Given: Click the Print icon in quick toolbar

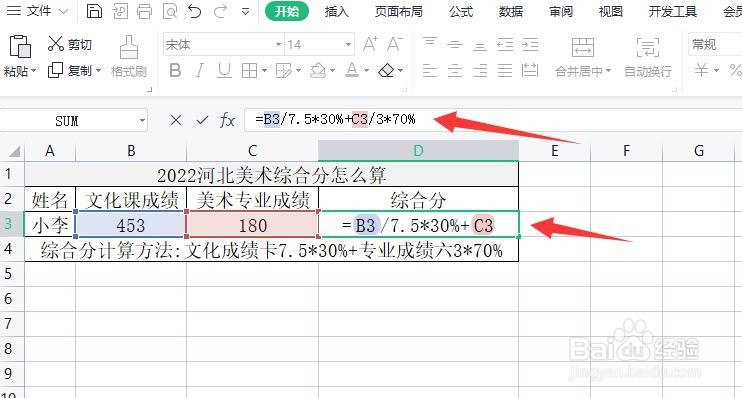Looking at the screenshot, I should (144, 11).
